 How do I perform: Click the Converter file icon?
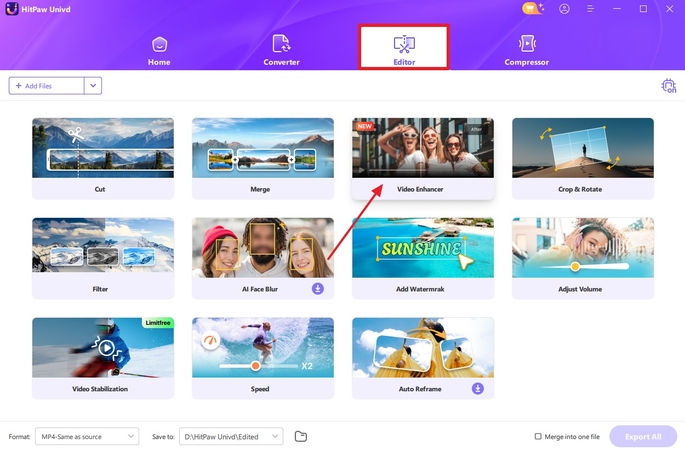(x=281, y=44)
